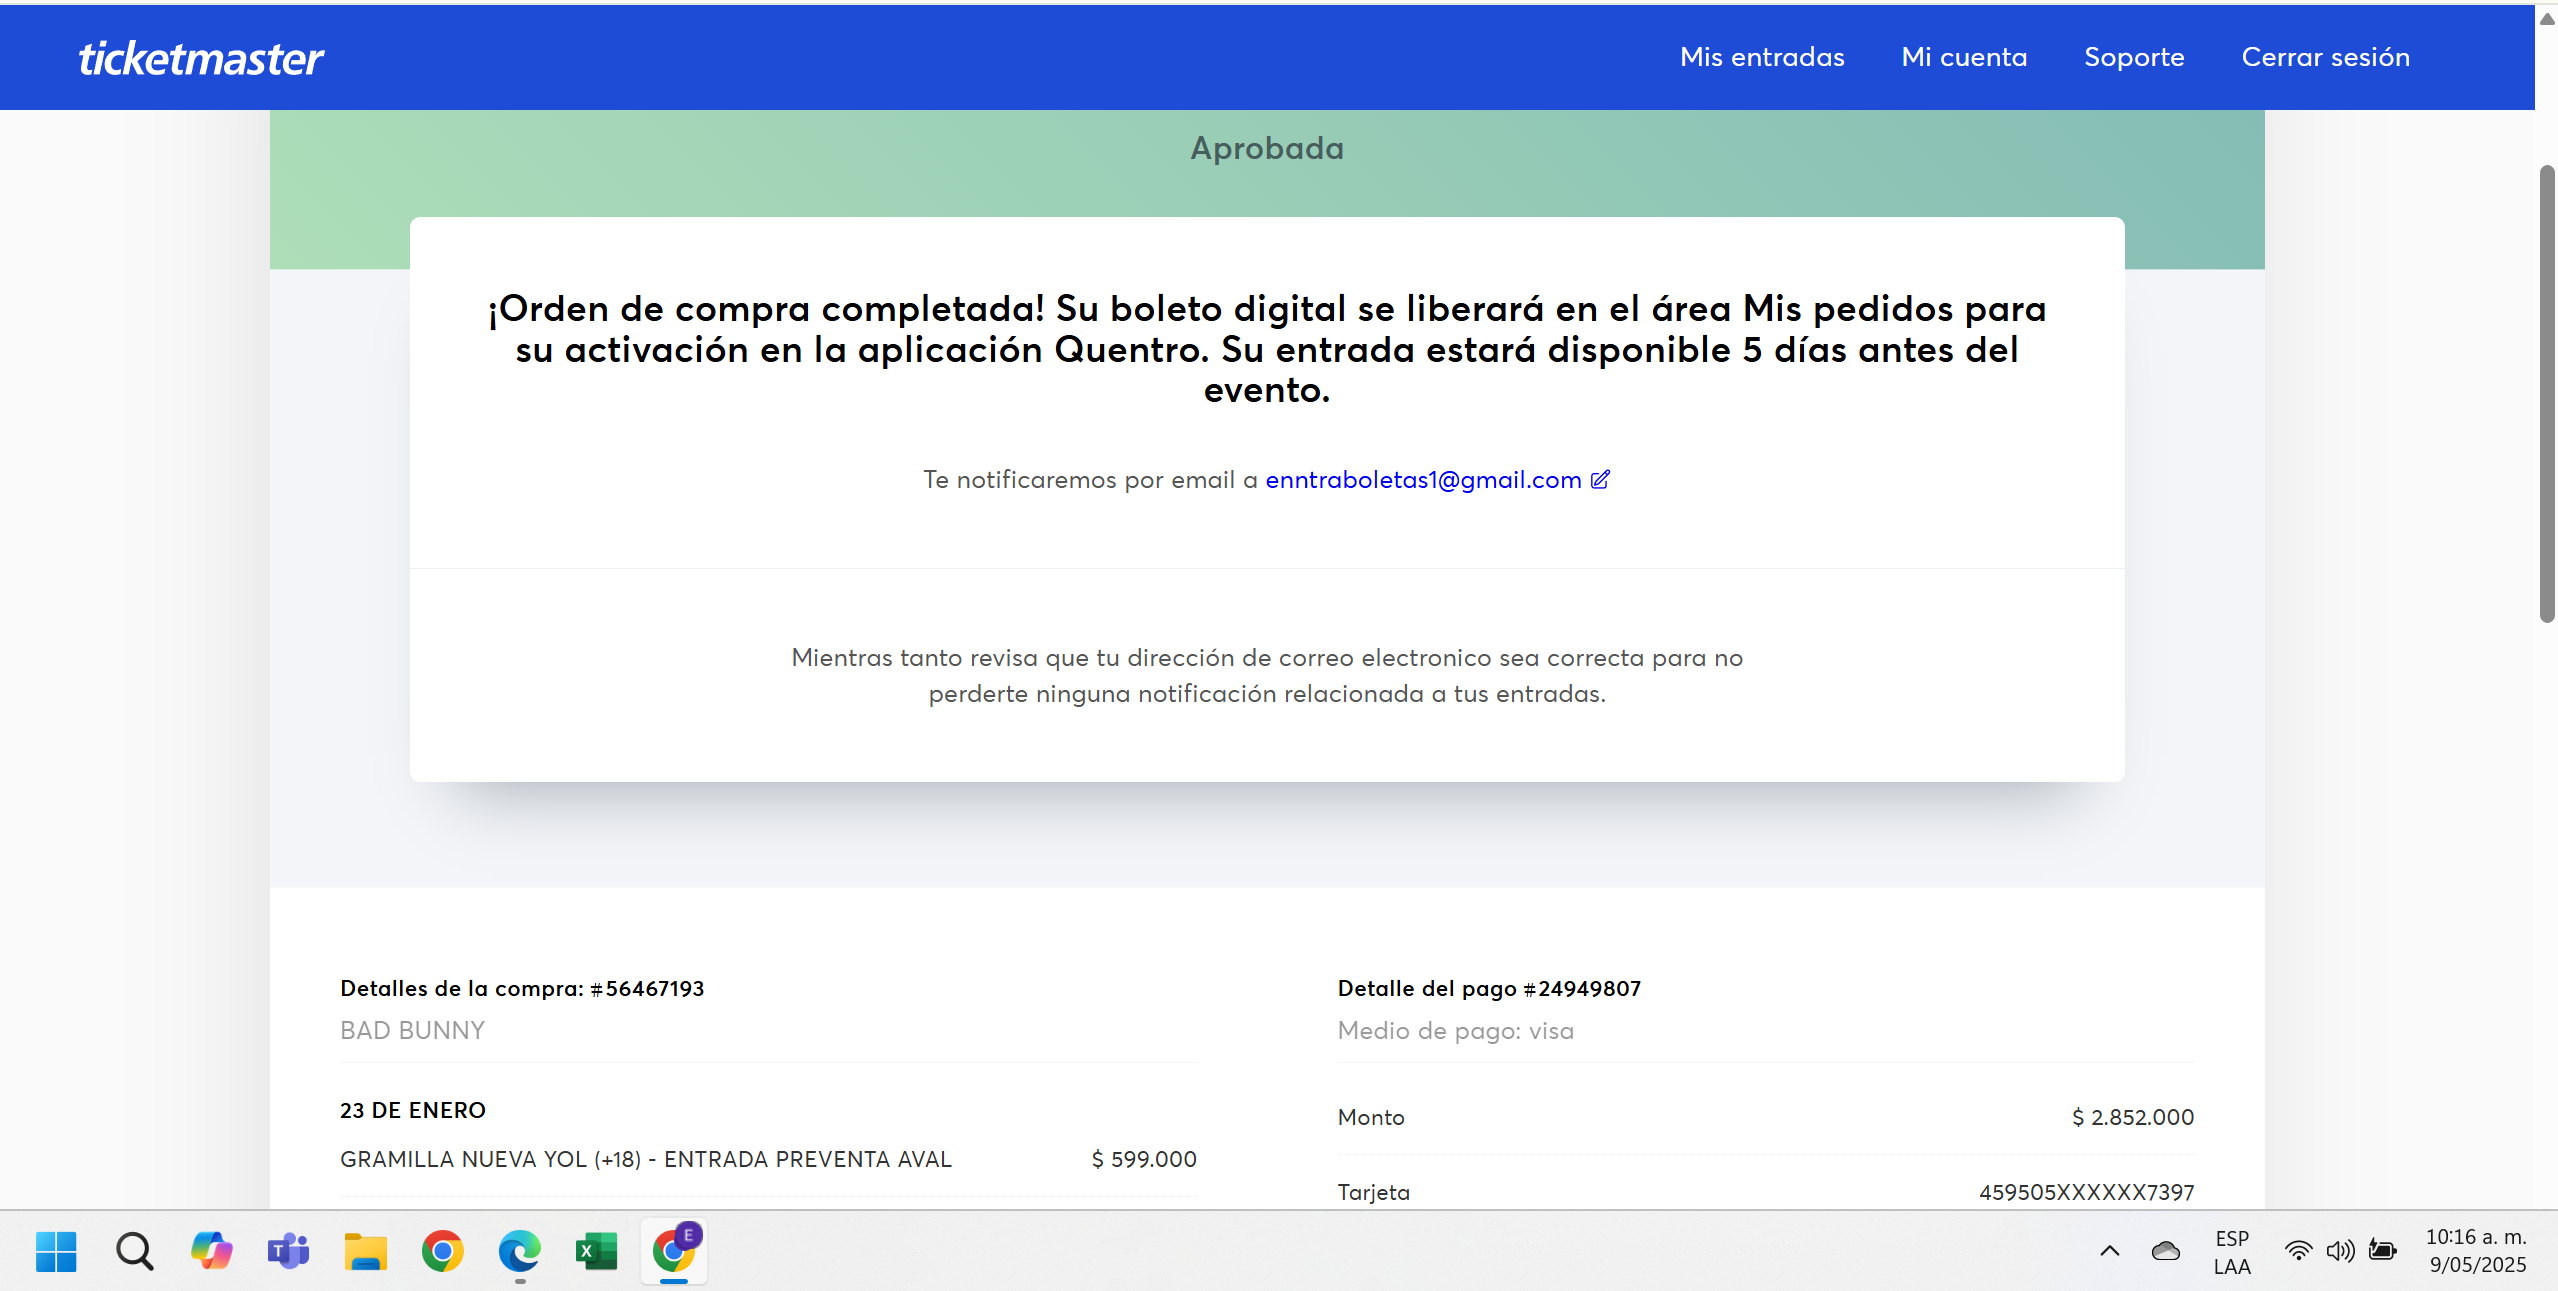This screenshot has height=1291, width=2558.
Task: Open Microsoft Teams from taskbar
Action: (x=288, y=1251)
